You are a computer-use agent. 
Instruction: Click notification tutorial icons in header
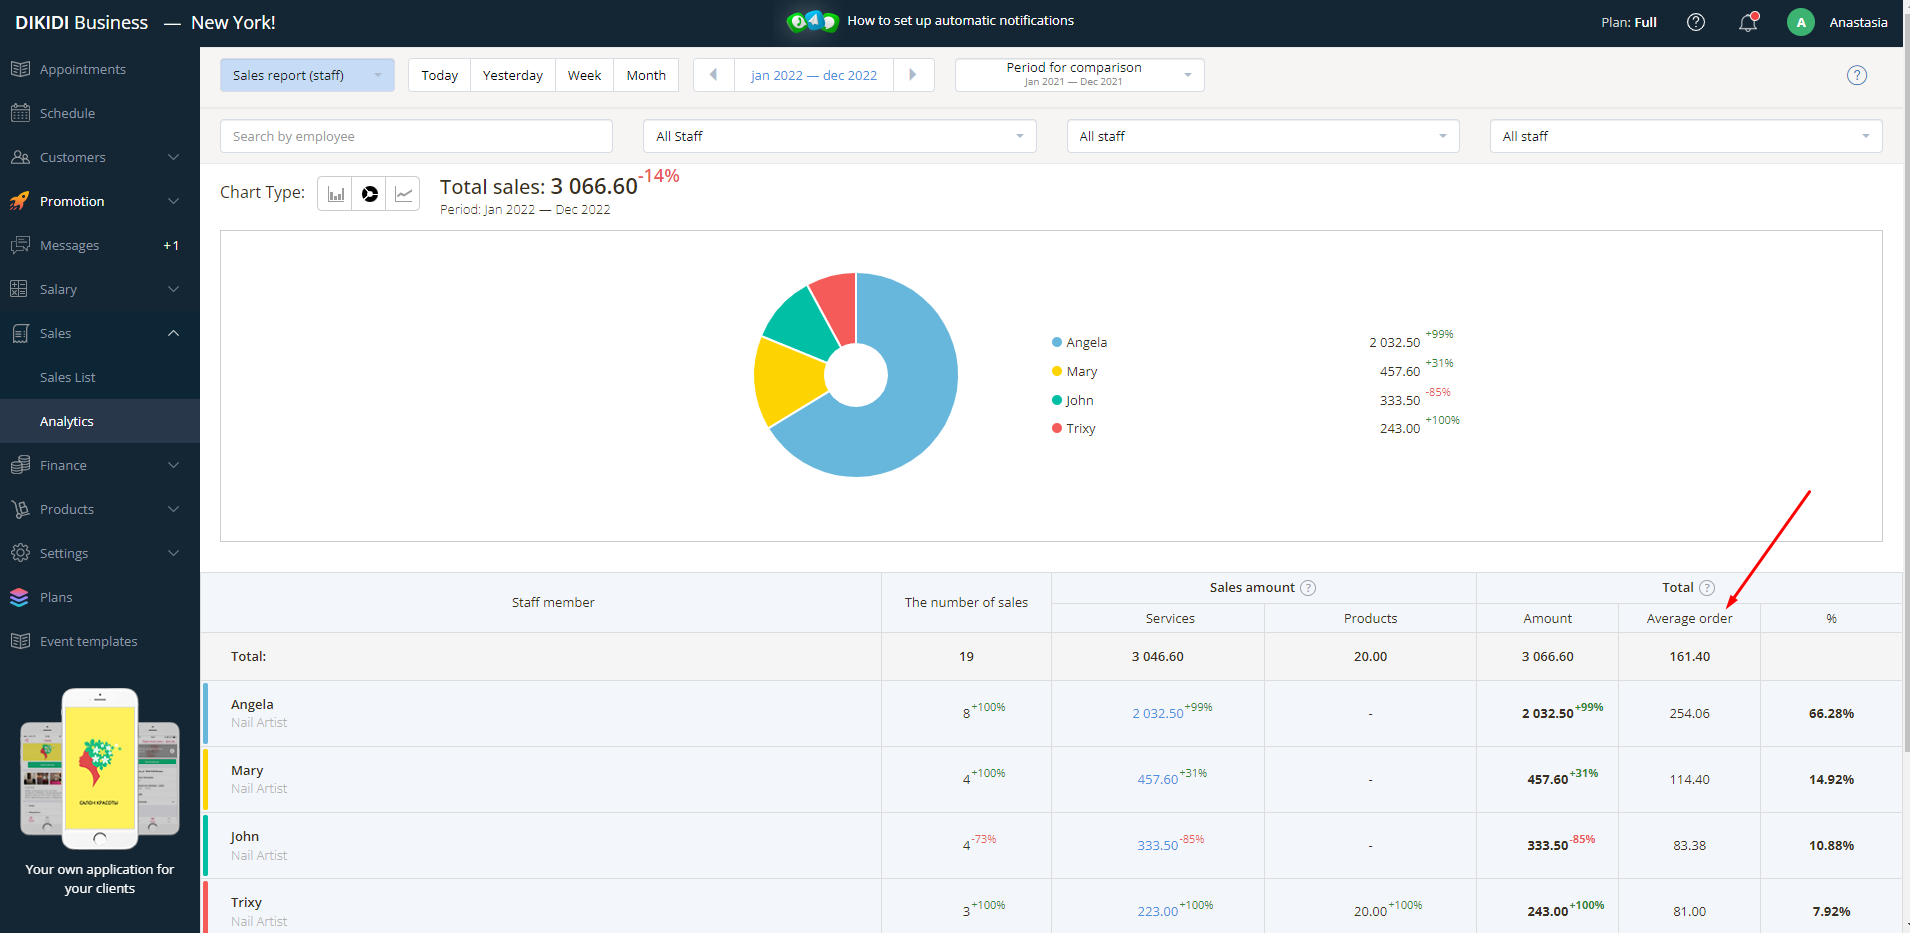[813, 21]
